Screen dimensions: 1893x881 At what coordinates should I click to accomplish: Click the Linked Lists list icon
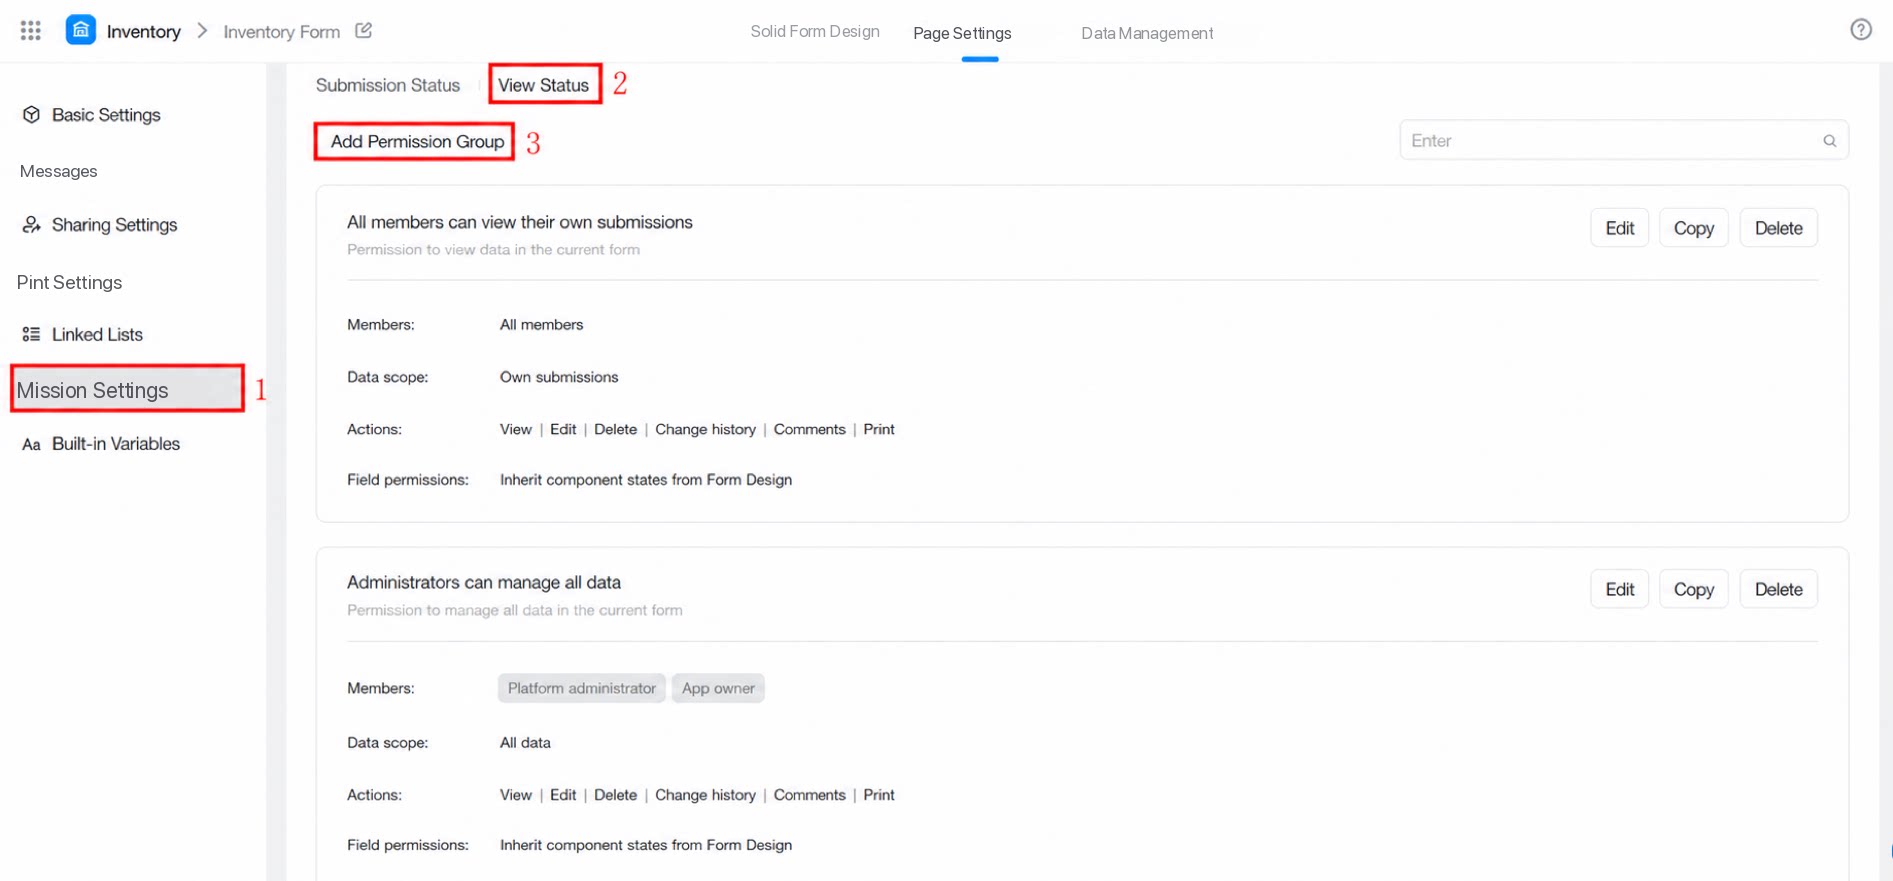tap(32, 334)
